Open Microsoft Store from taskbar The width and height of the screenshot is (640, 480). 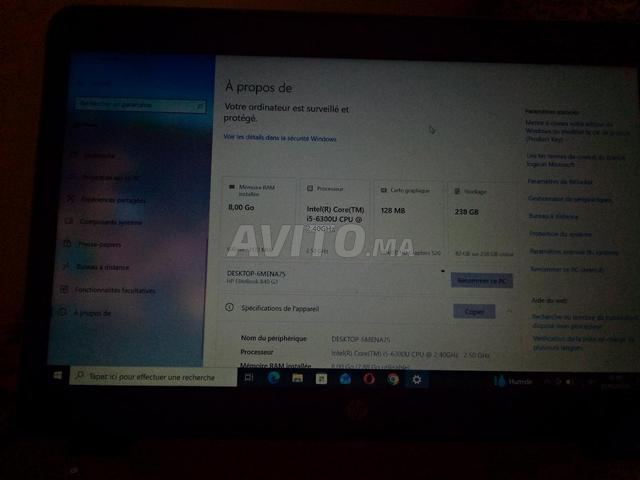click(x=321, y=379)
